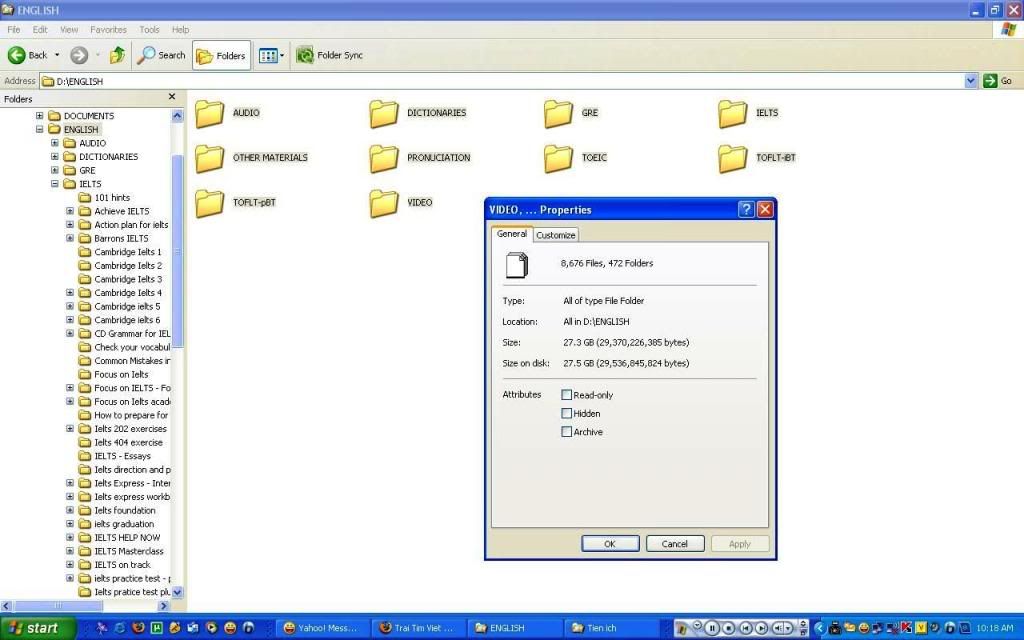This screenshot has height=640, width=1024.
Task: Launch Folder Sync from the toolbar
Action: tap(329, 56)
